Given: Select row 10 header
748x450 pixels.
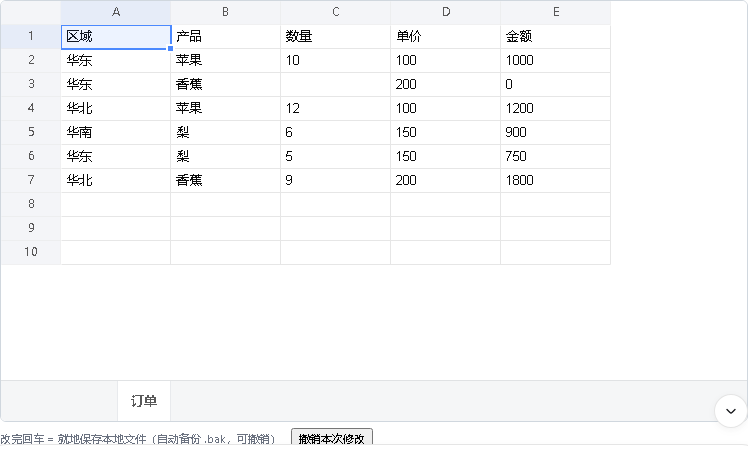Looking at the screenshot, I should (31, 252).
